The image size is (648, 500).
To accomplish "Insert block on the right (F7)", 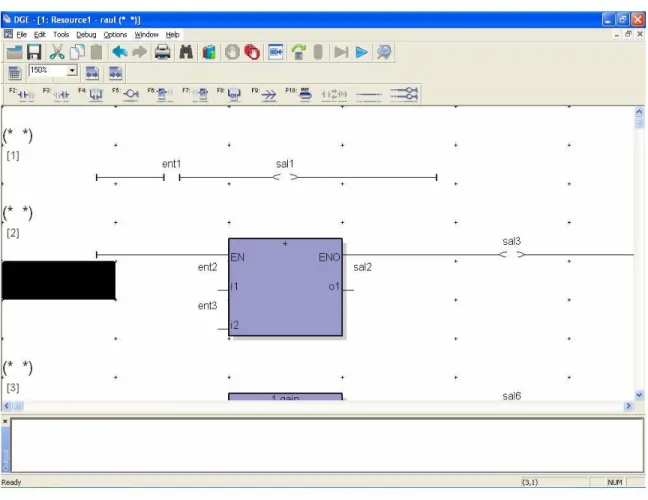I will coord(195,94).
